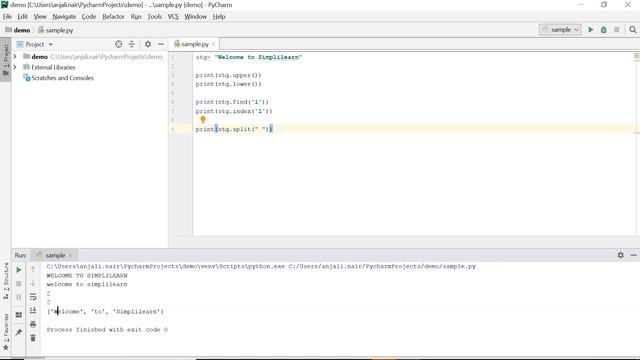Open the Navigate menu
Image resolution: width=640 pixels, height=360 pixels.
(x=64, y=16)
